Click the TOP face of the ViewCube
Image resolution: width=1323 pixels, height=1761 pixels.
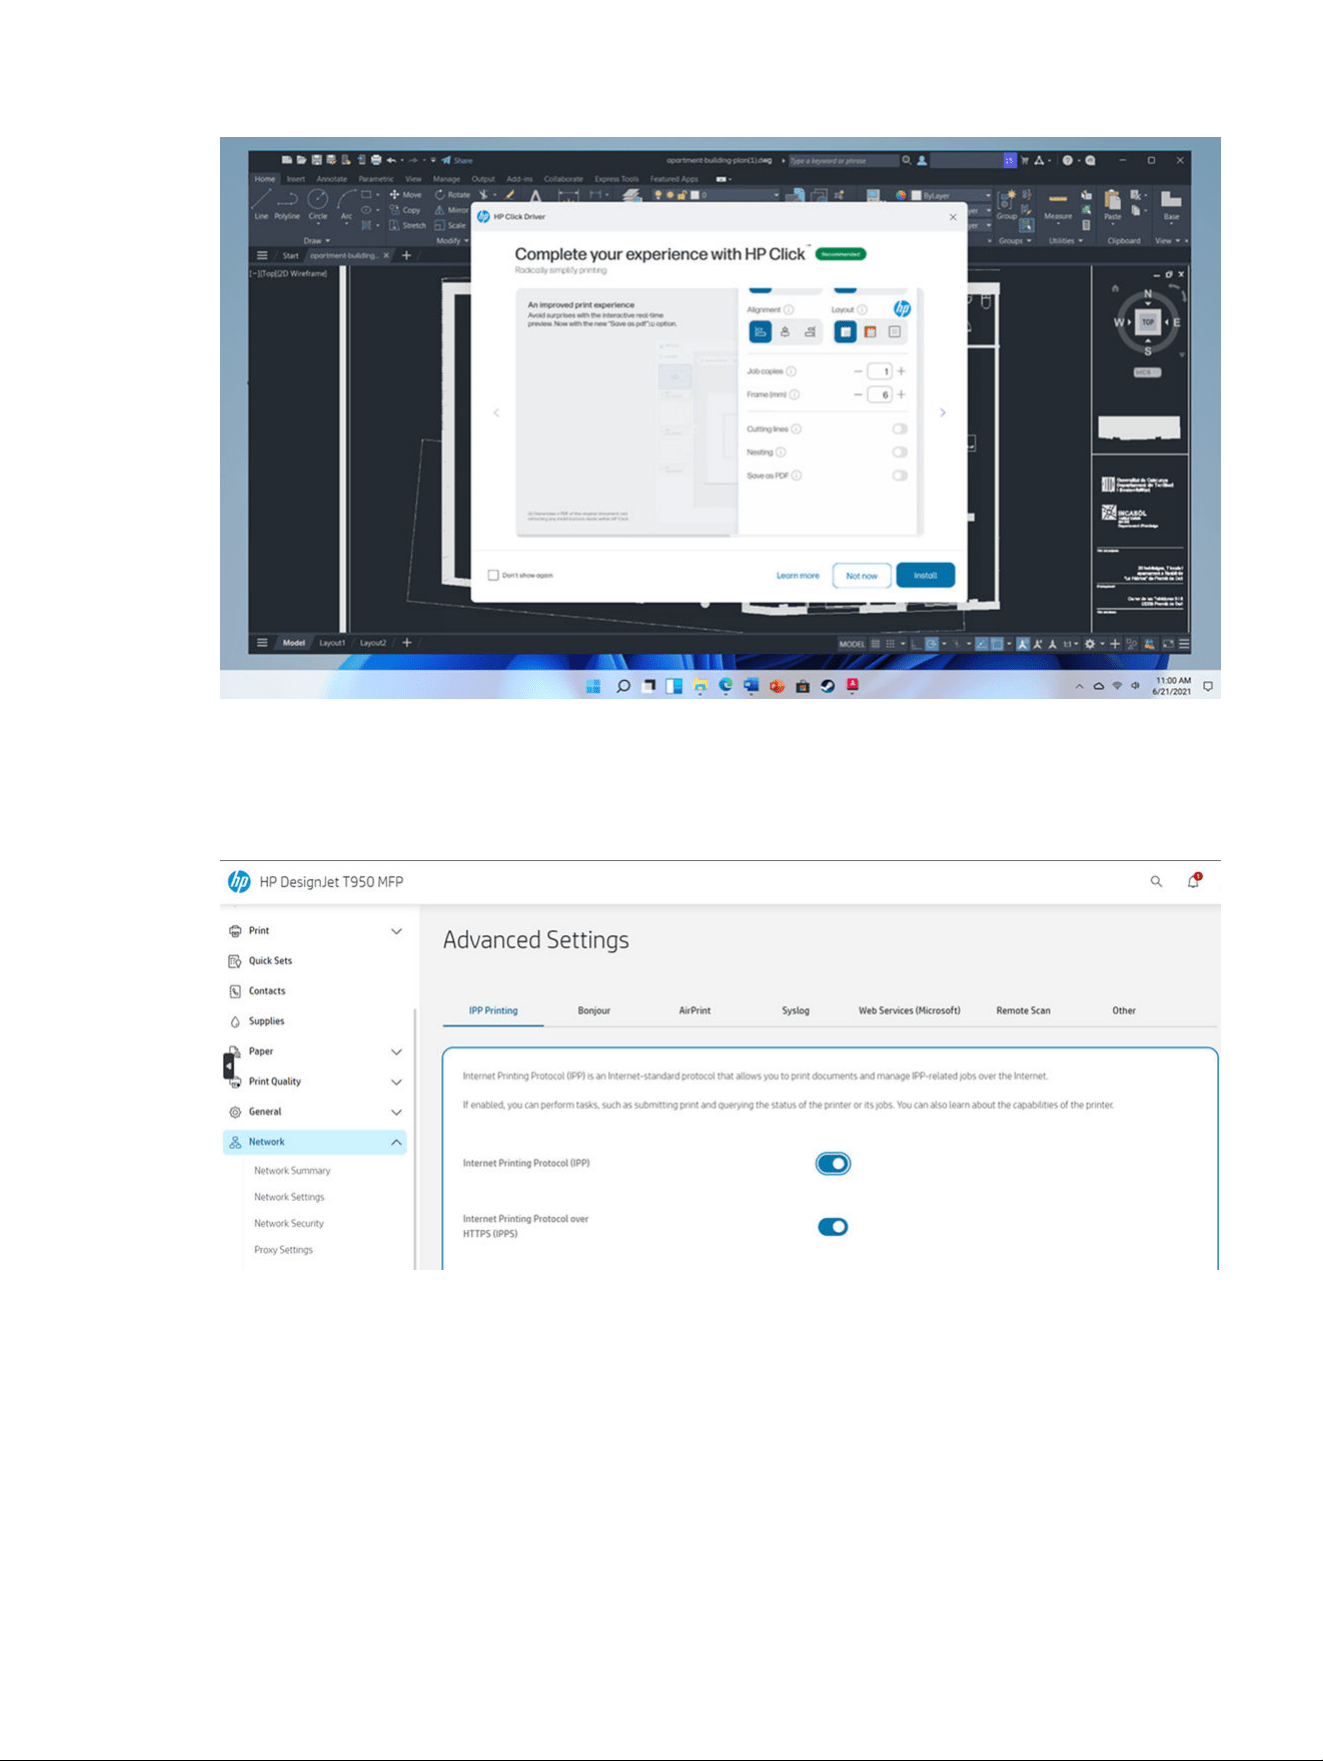(x=1148, y=322)
